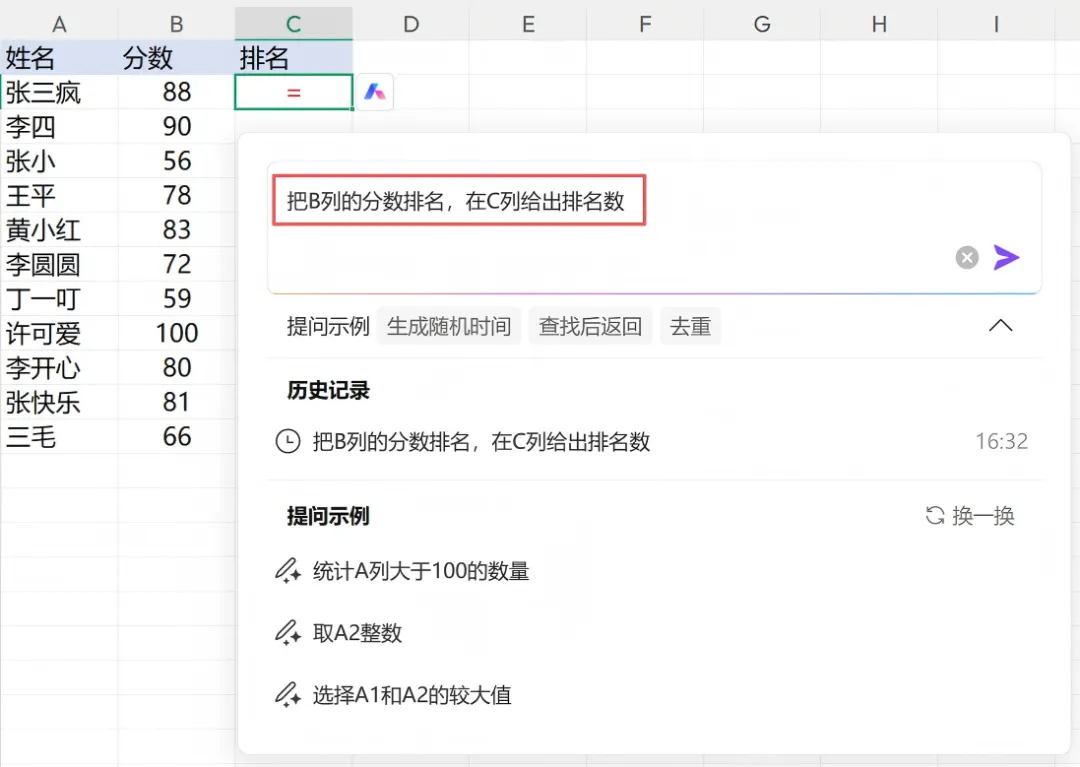
Task: Select the score cell with value 66
Action: [x=176, y=437]
